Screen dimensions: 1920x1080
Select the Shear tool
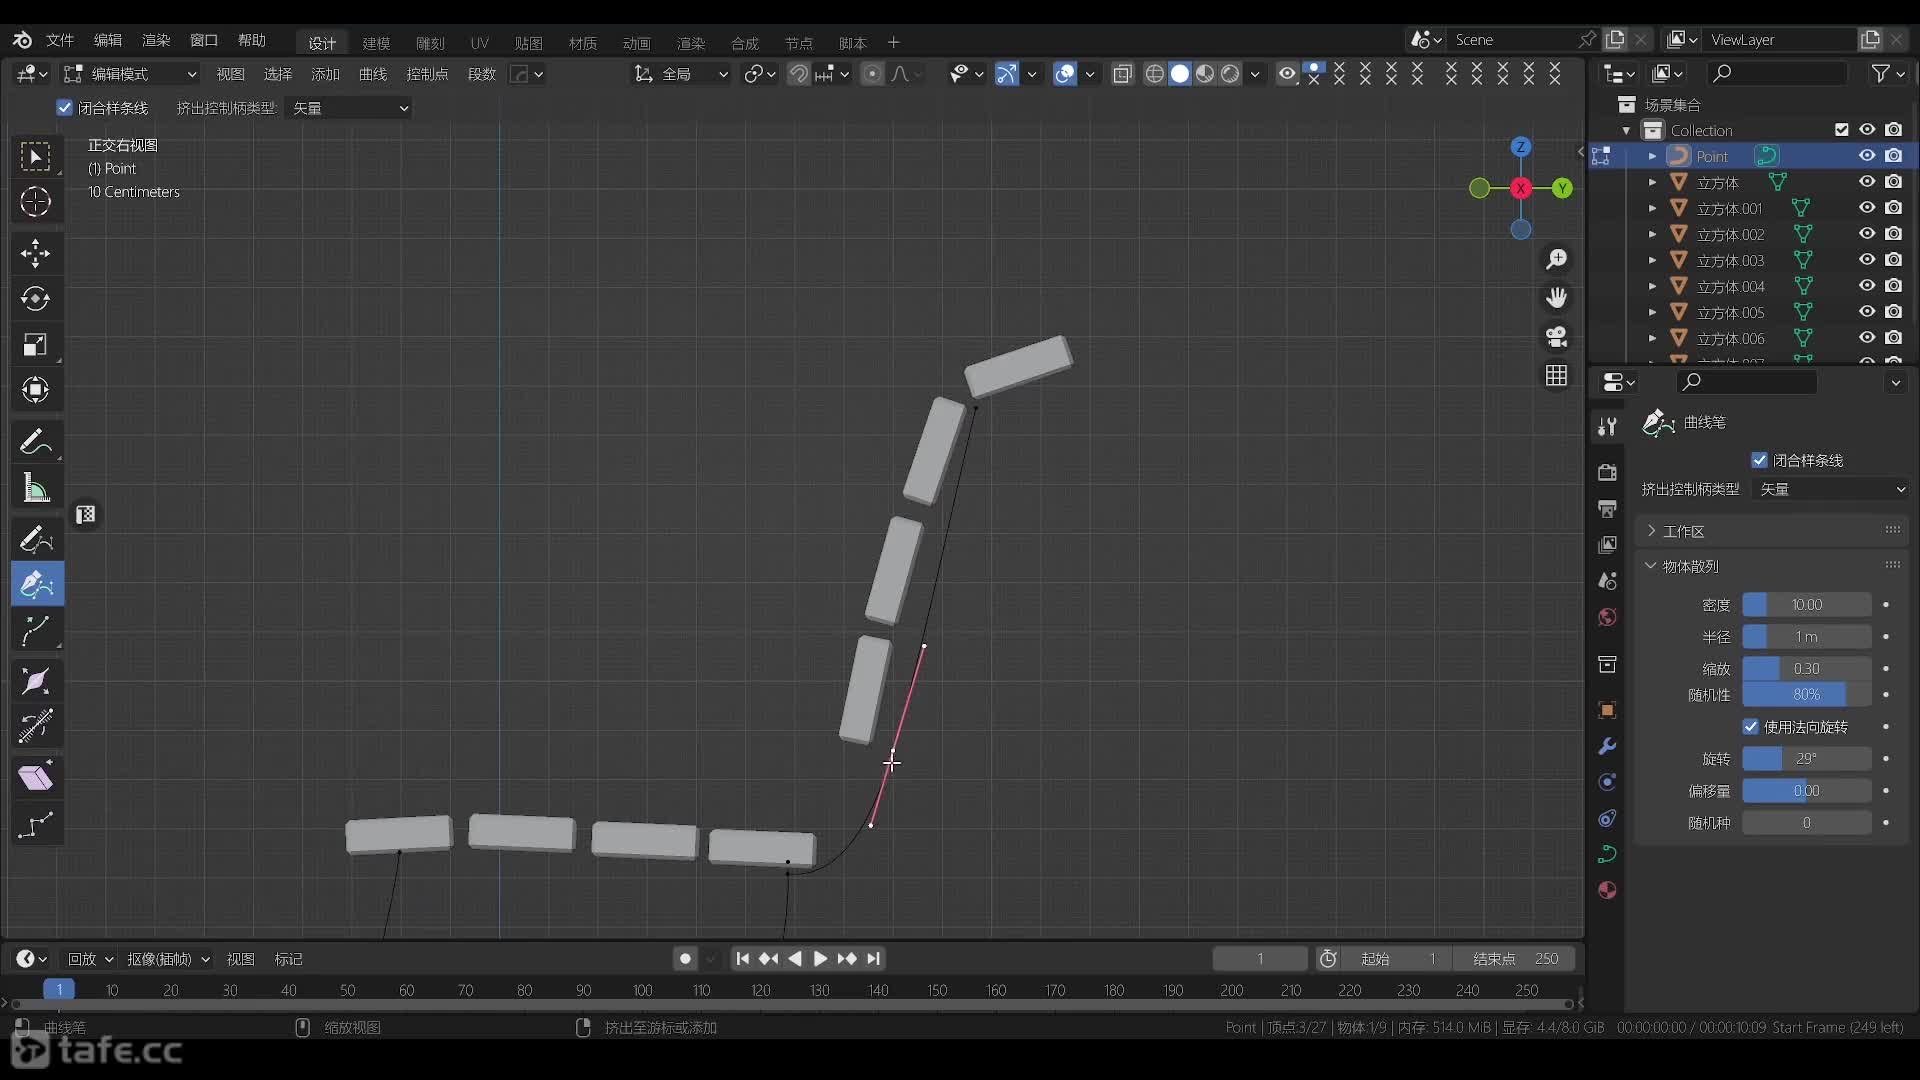pyautogui.click(x=36, y=778)
